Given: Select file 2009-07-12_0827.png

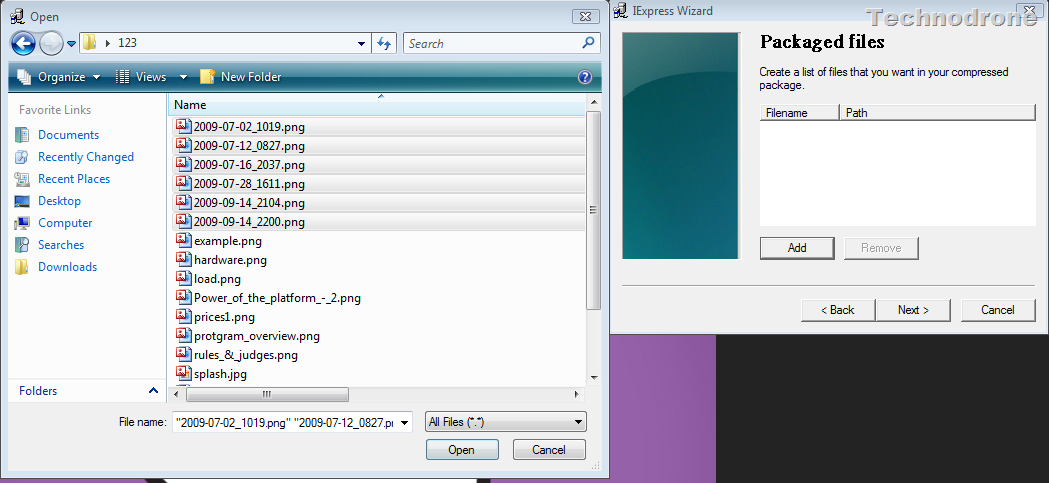Looking at the screenshot, I should 378,145.
